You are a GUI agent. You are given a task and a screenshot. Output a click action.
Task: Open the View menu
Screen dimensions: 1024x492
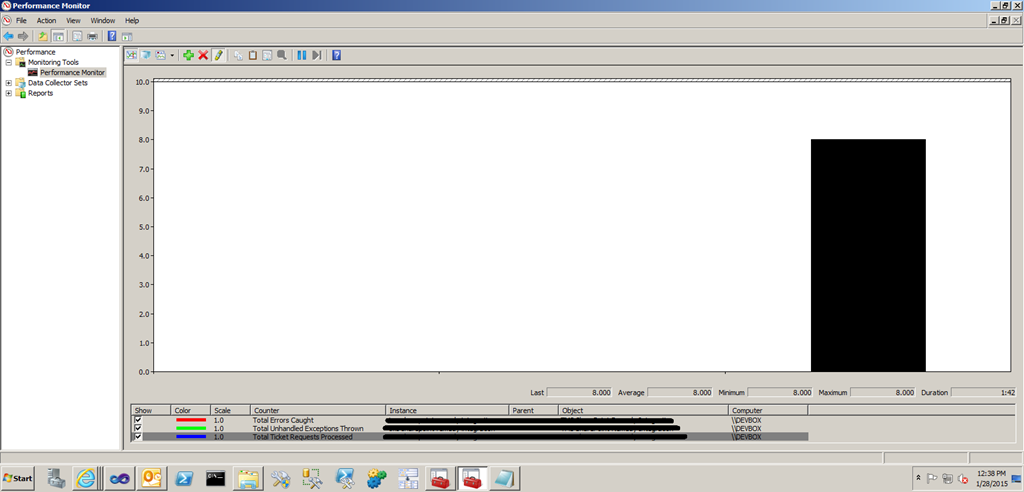[x=73, y=20]
